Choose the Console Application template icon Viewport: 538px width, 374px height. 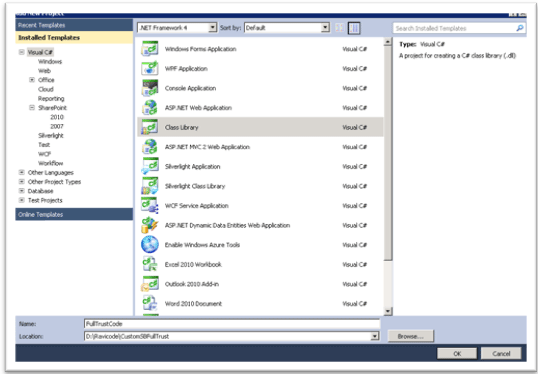[150, 88]
